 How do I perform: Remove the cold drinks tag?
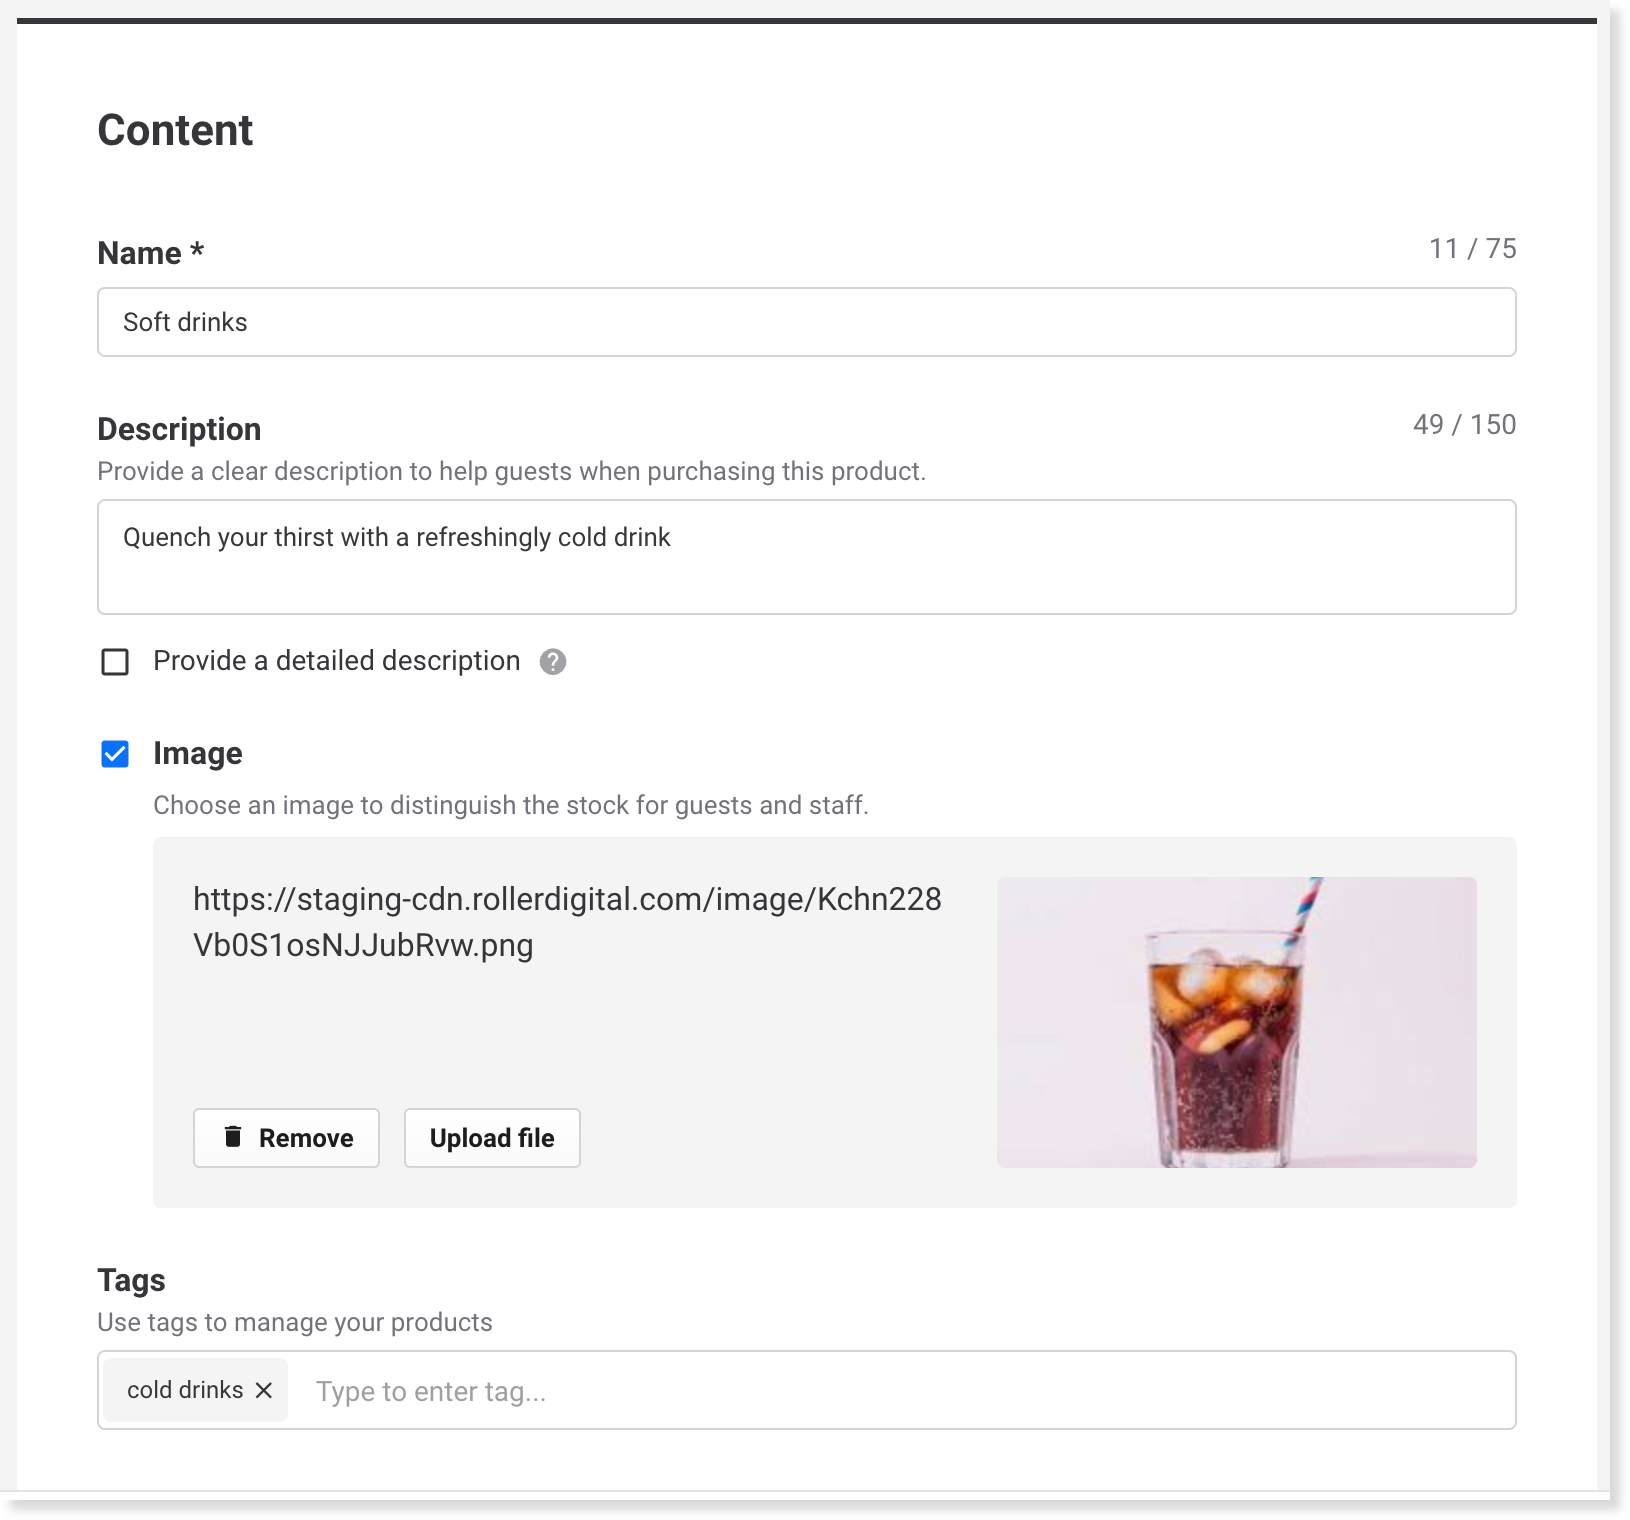tap(264, 1390)
